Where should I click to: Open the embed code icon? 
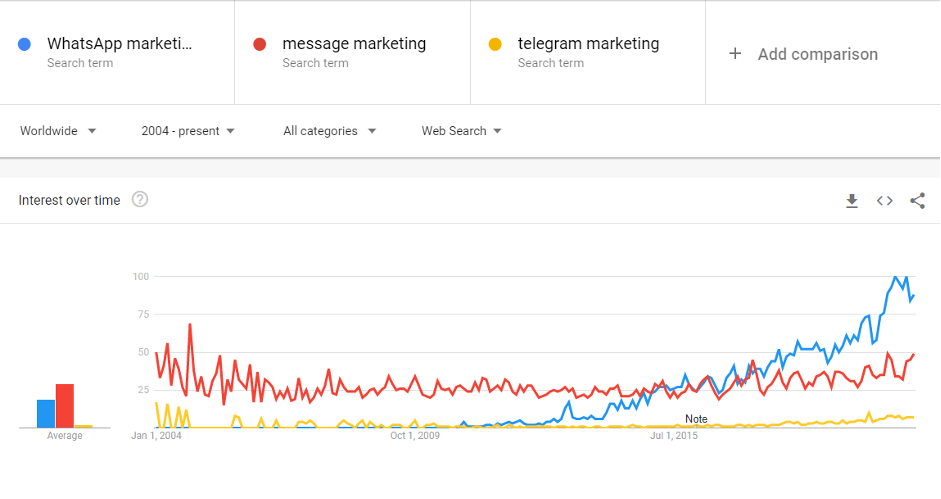885,201
